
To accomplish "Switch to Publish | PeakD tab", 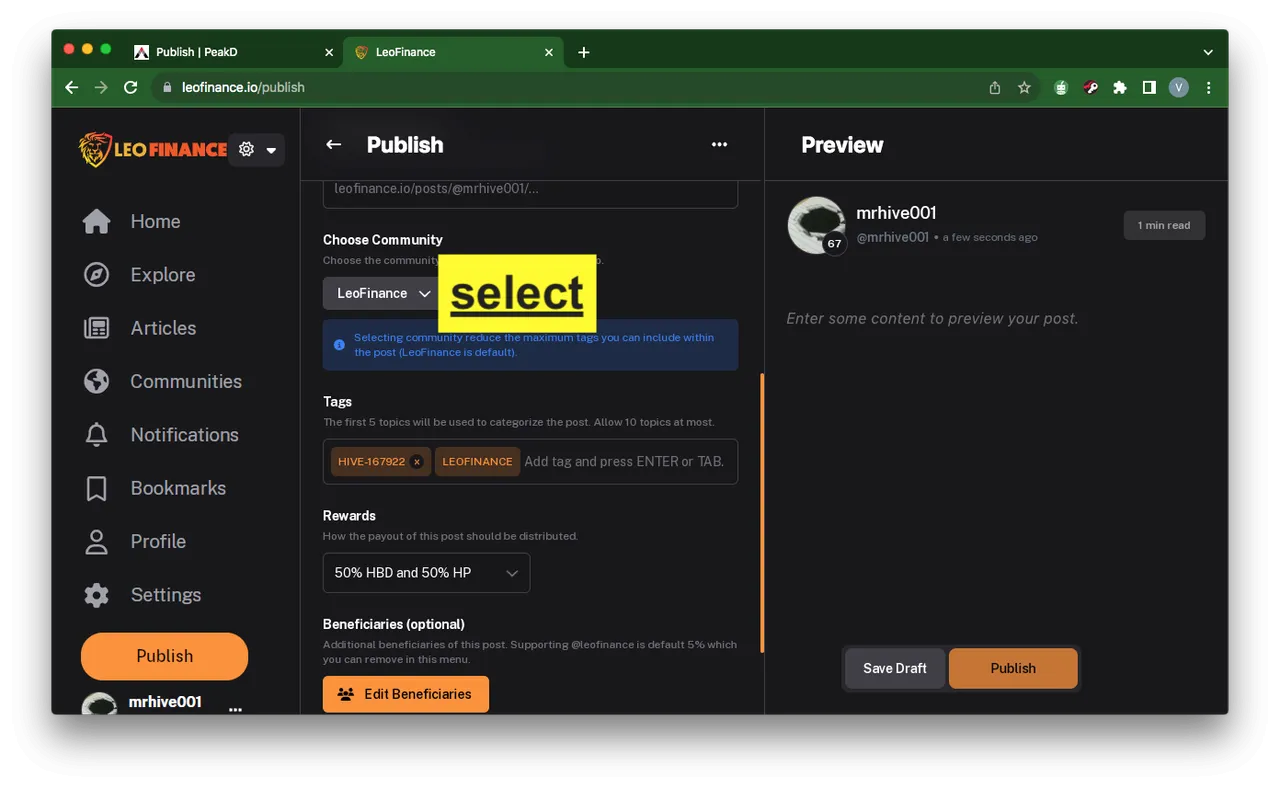I will 231,52.
